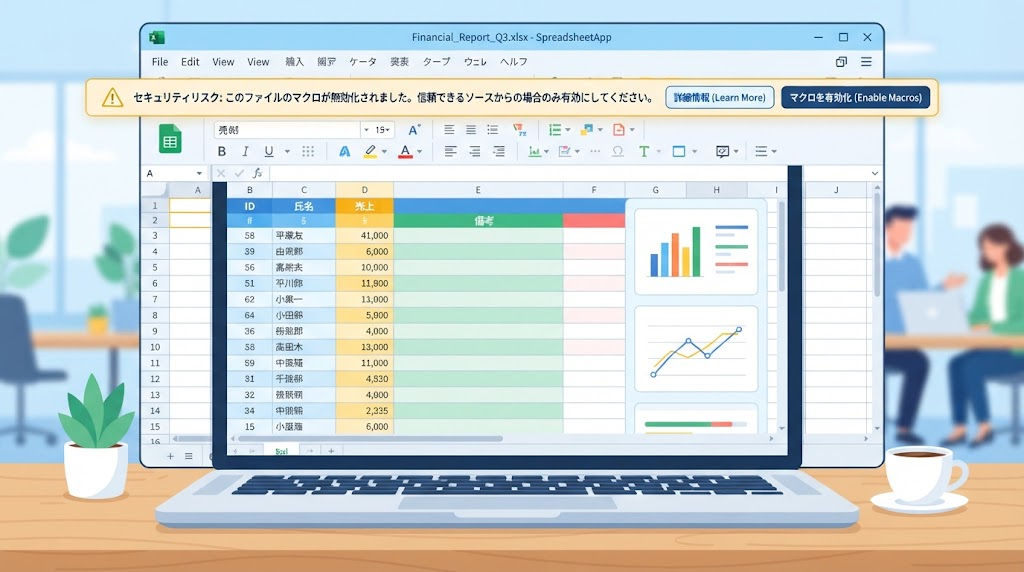1024x572 pixels.
Task: Open the line chart thumbnail
Action: pos(696,349)
